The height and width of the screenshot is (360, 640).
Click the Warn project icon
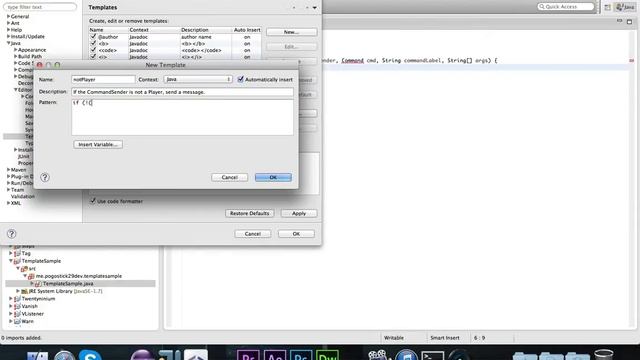pos(17,322)
